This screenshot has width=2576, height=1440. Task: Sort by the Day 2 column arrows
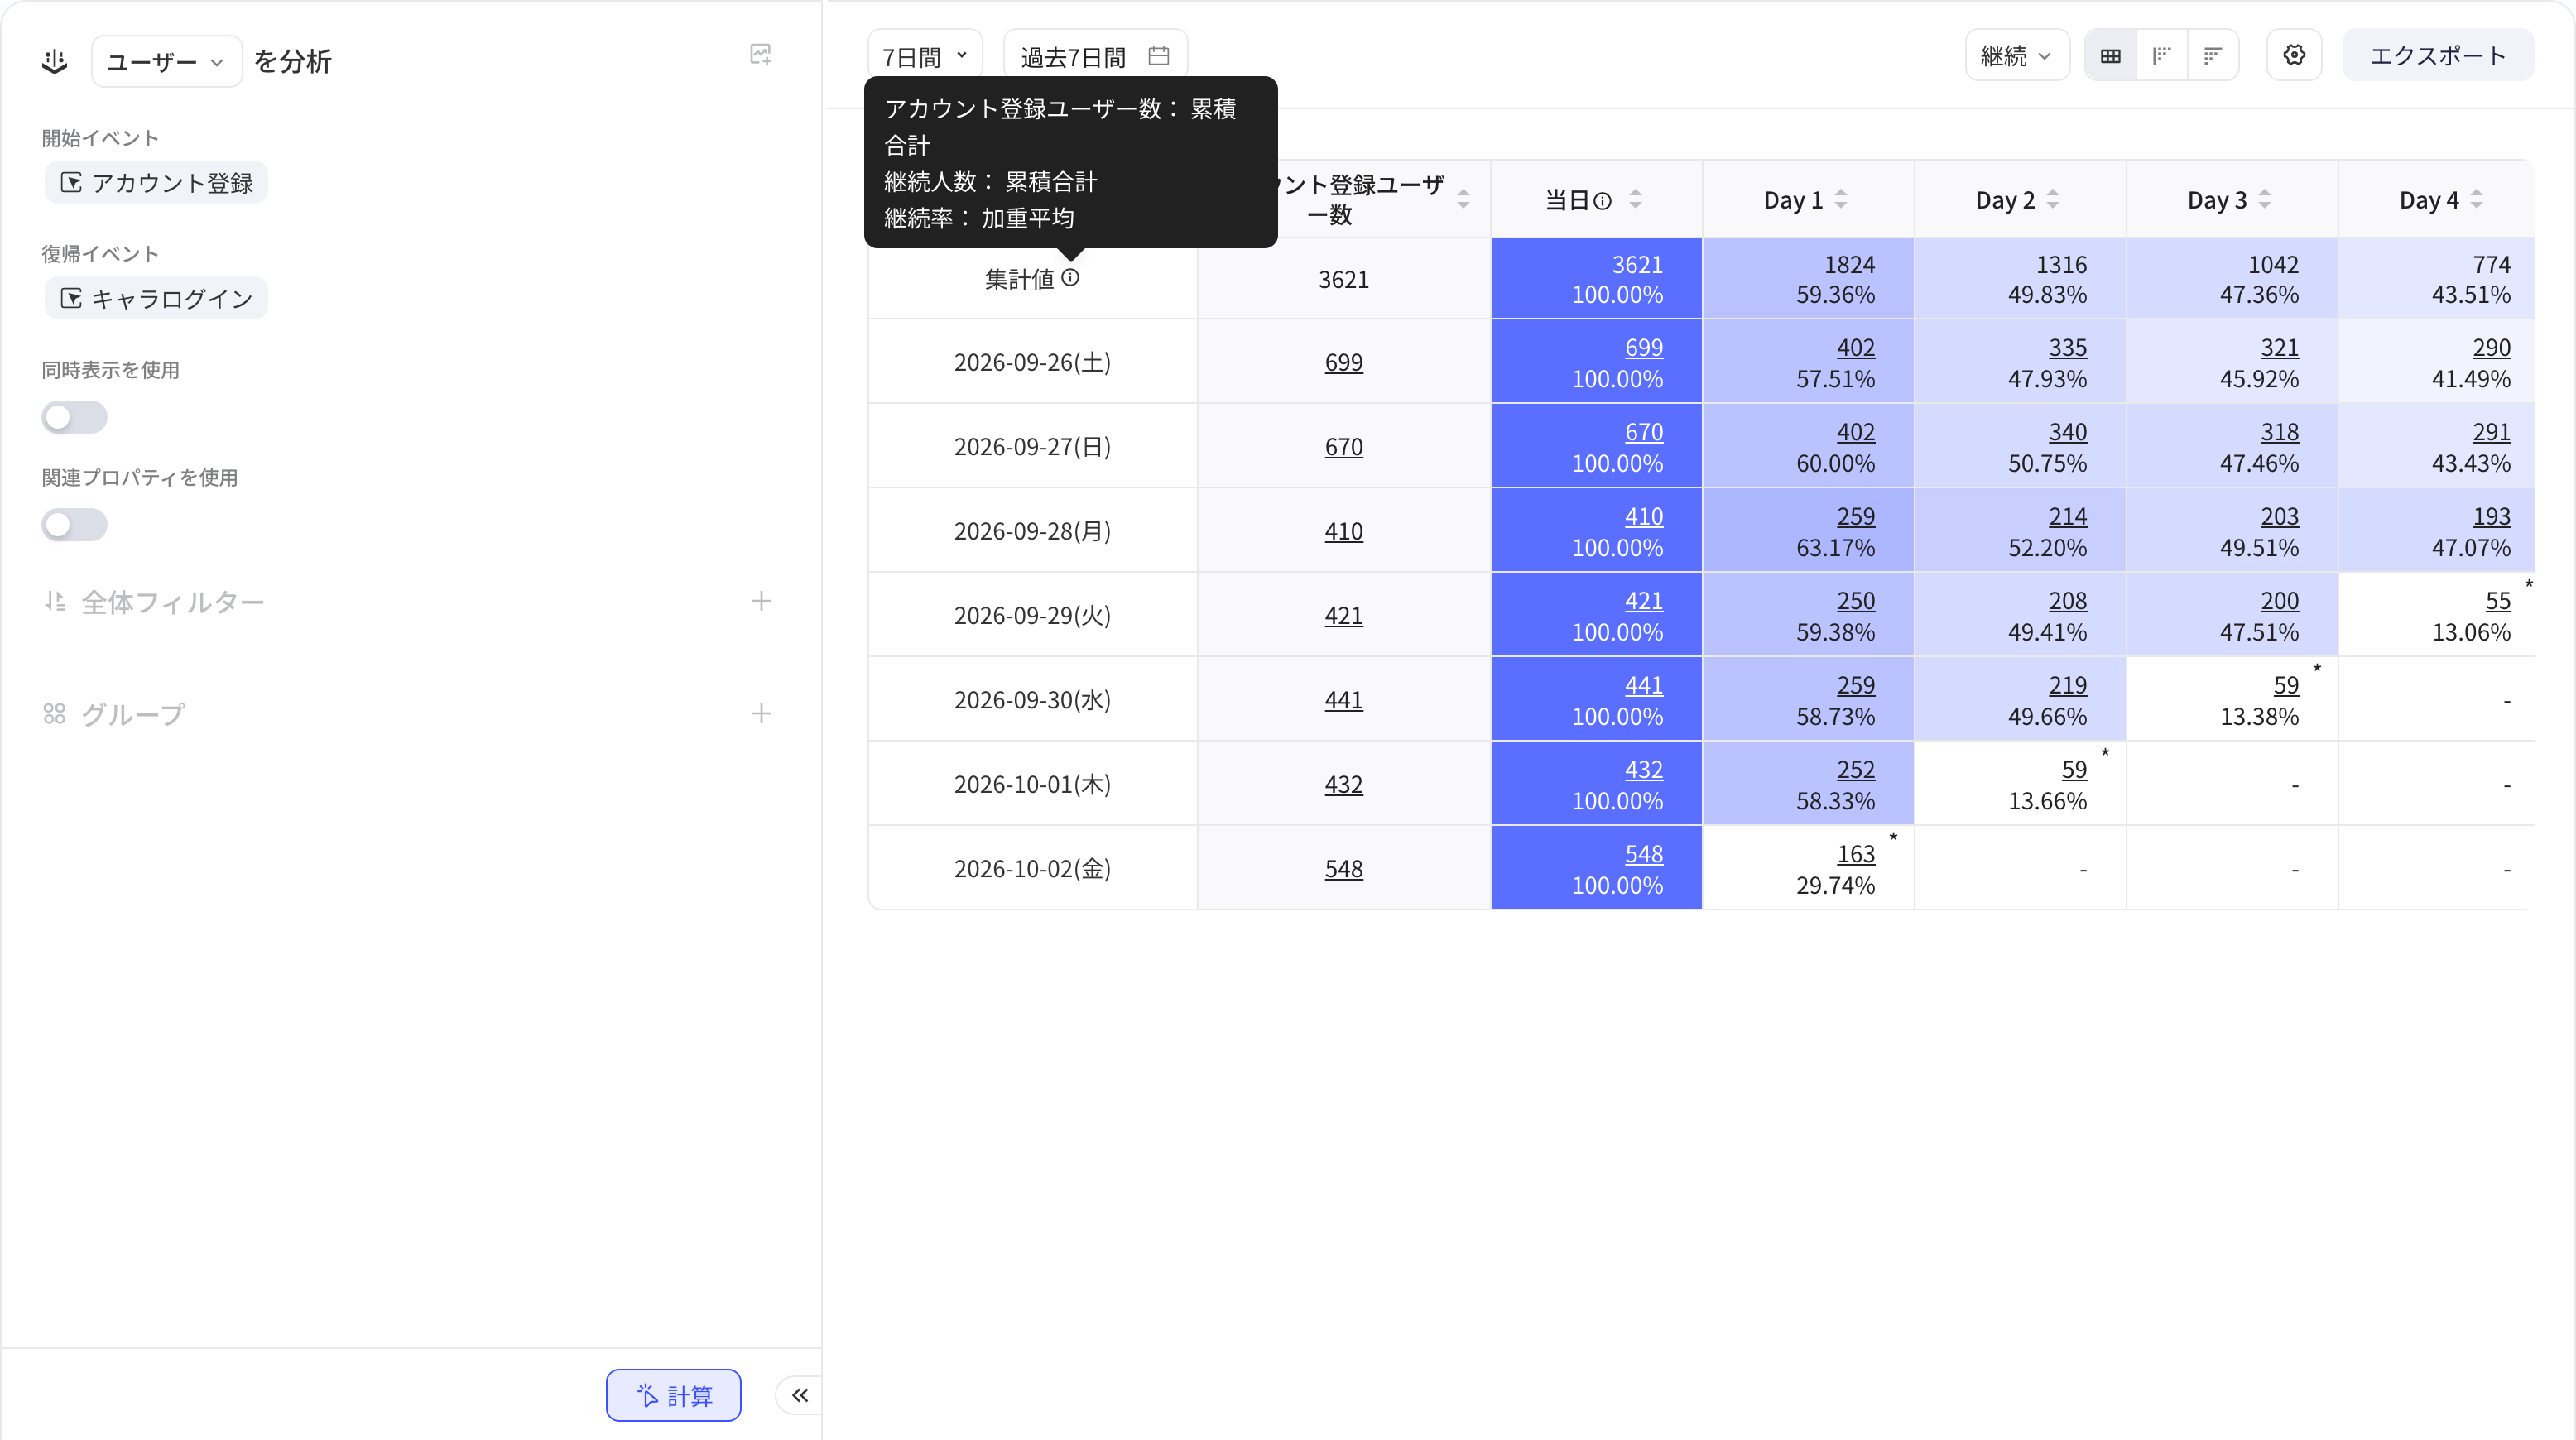2053,200
